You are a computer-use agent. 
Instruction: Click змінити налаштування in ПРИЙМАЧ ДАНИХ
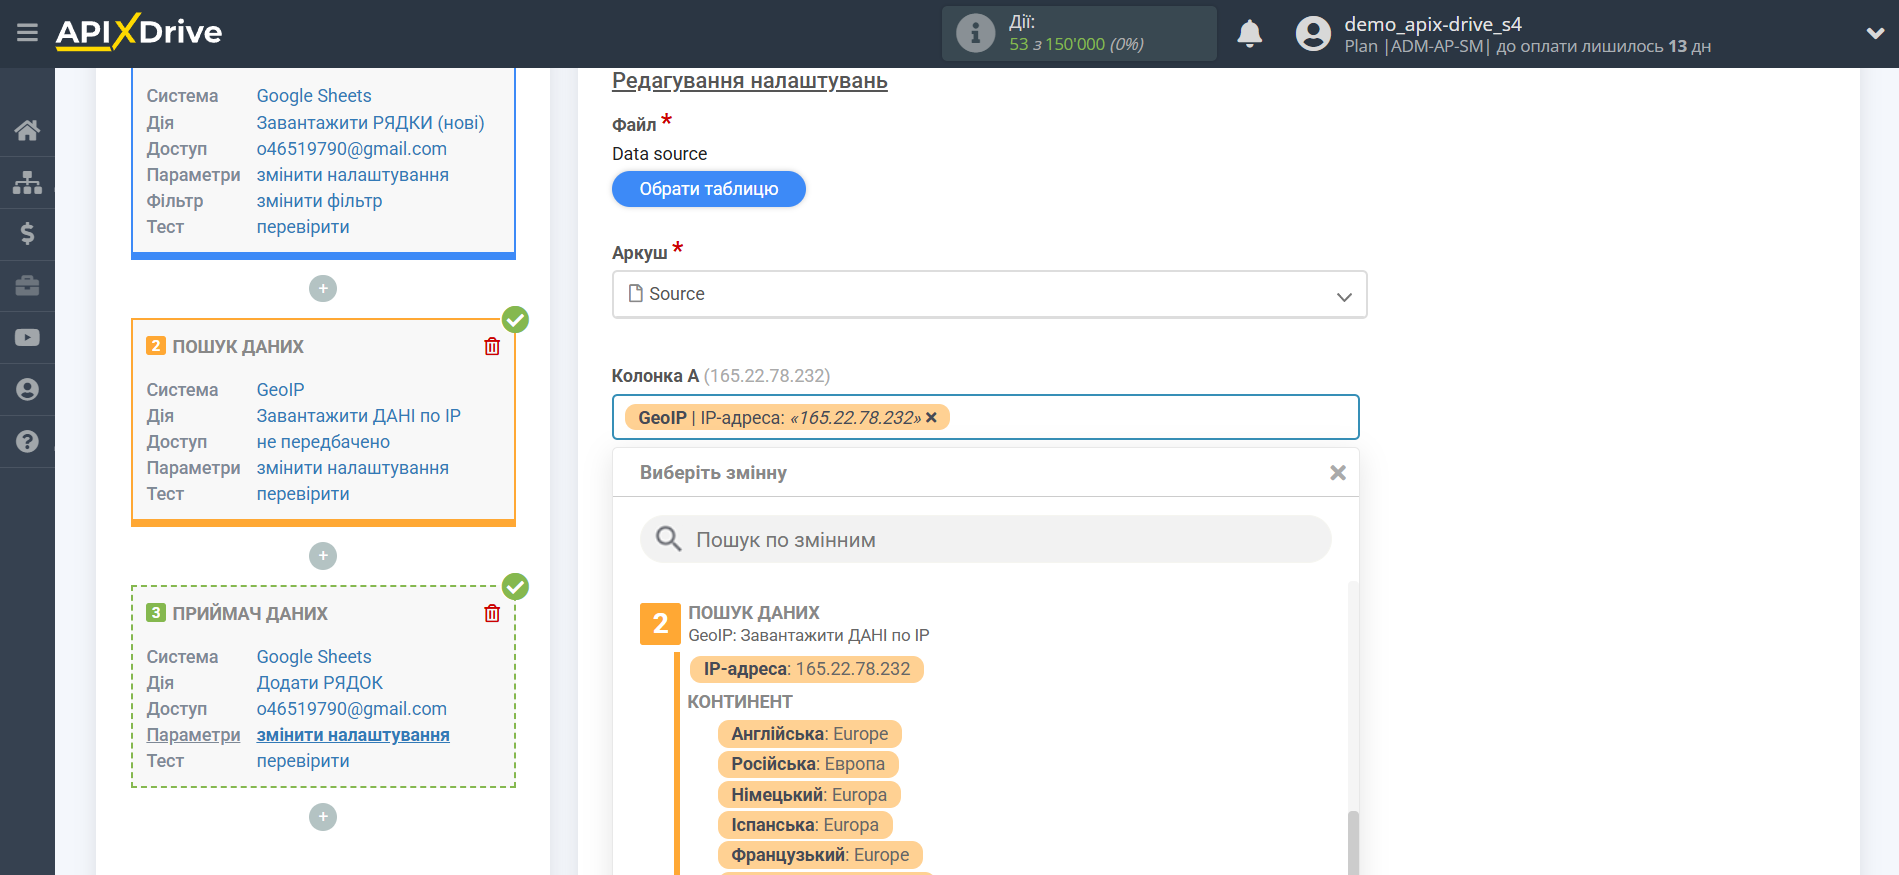[x=353, y=734]
